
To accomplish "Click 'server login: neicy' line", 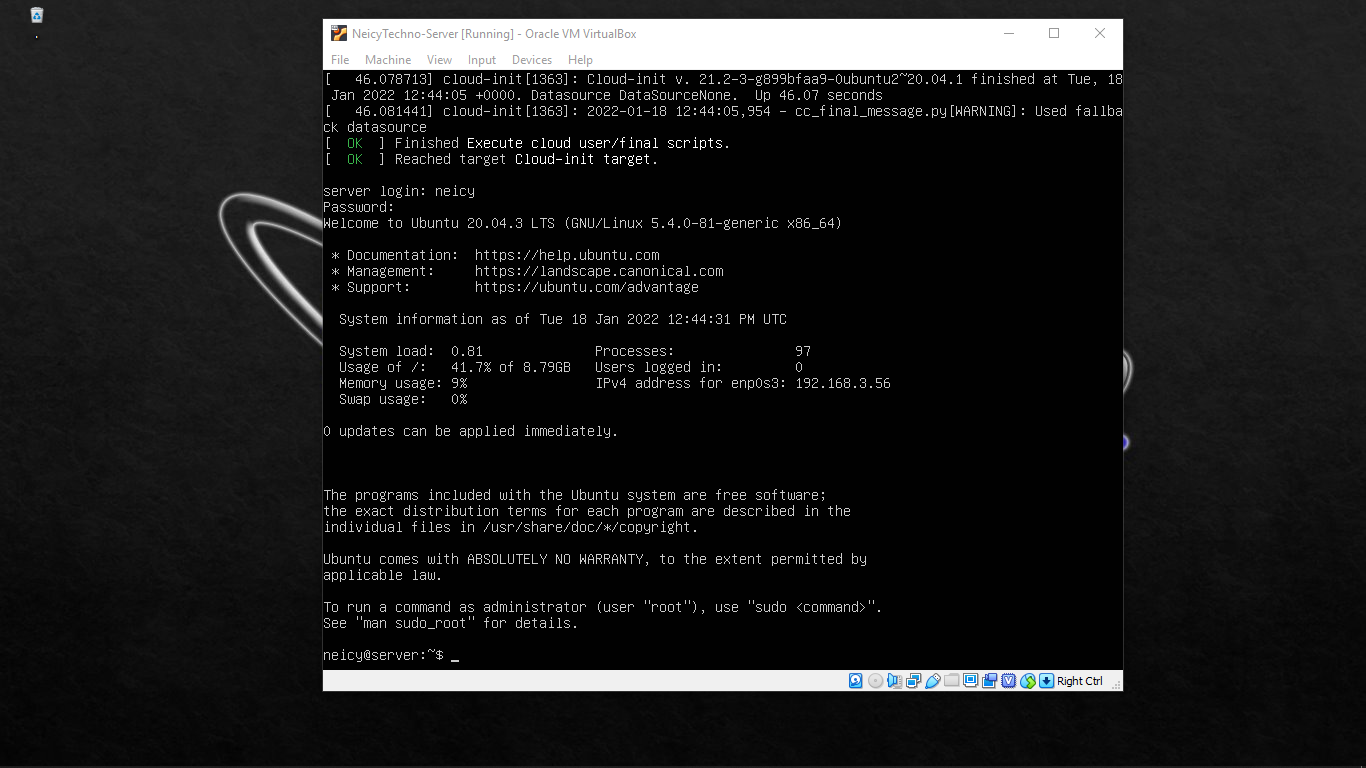I will pyautogui.click(x=399, y=191).
